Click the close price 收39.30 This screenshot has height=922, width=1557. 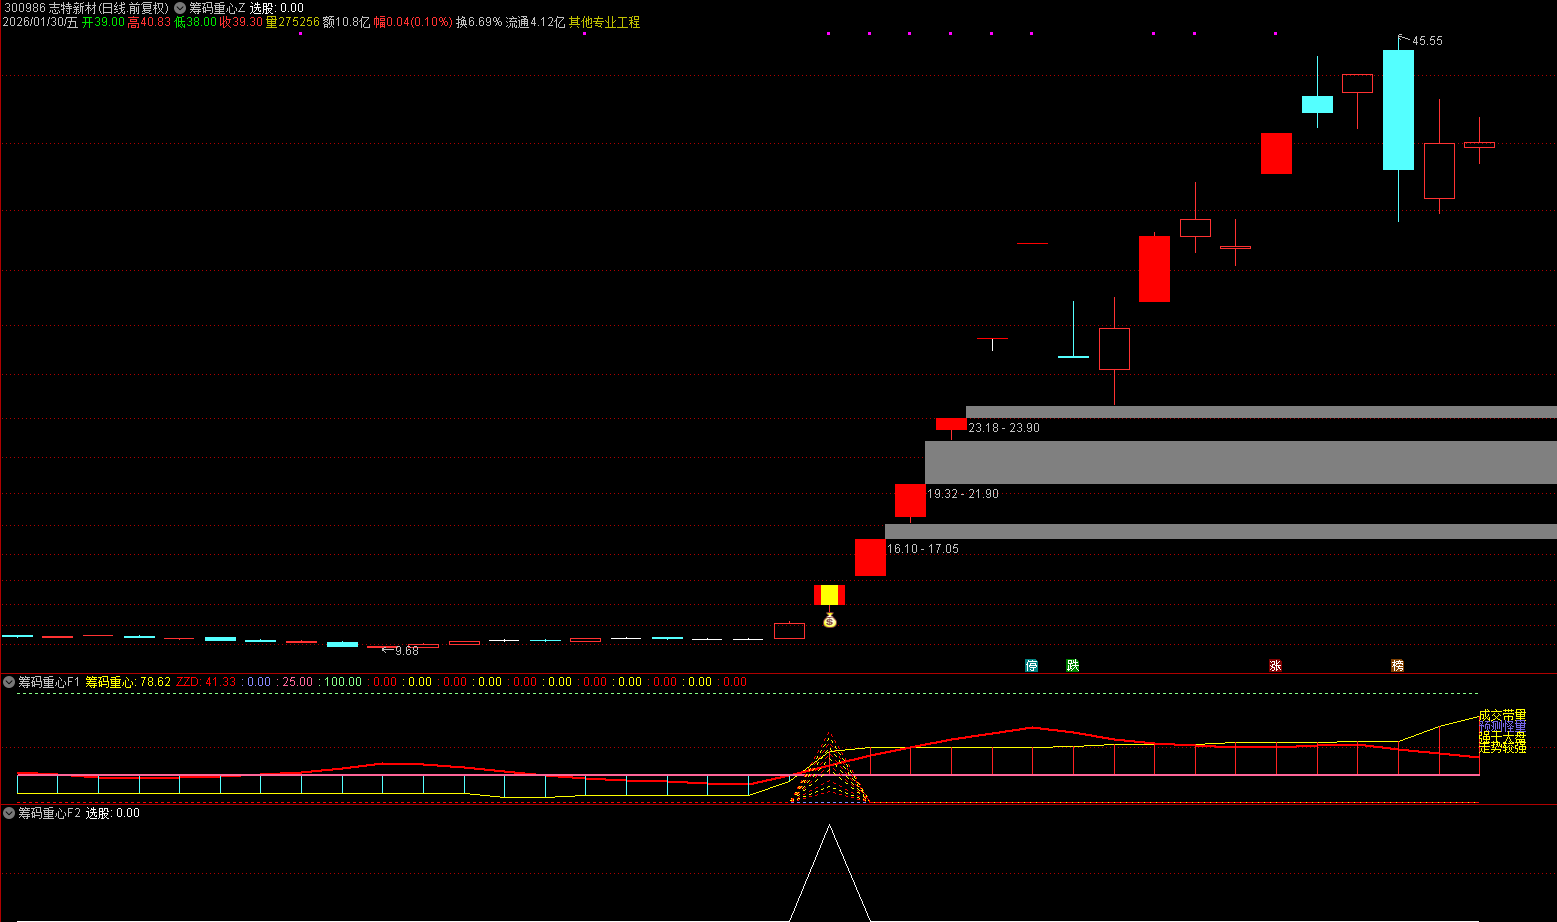(x=241, y=22)
